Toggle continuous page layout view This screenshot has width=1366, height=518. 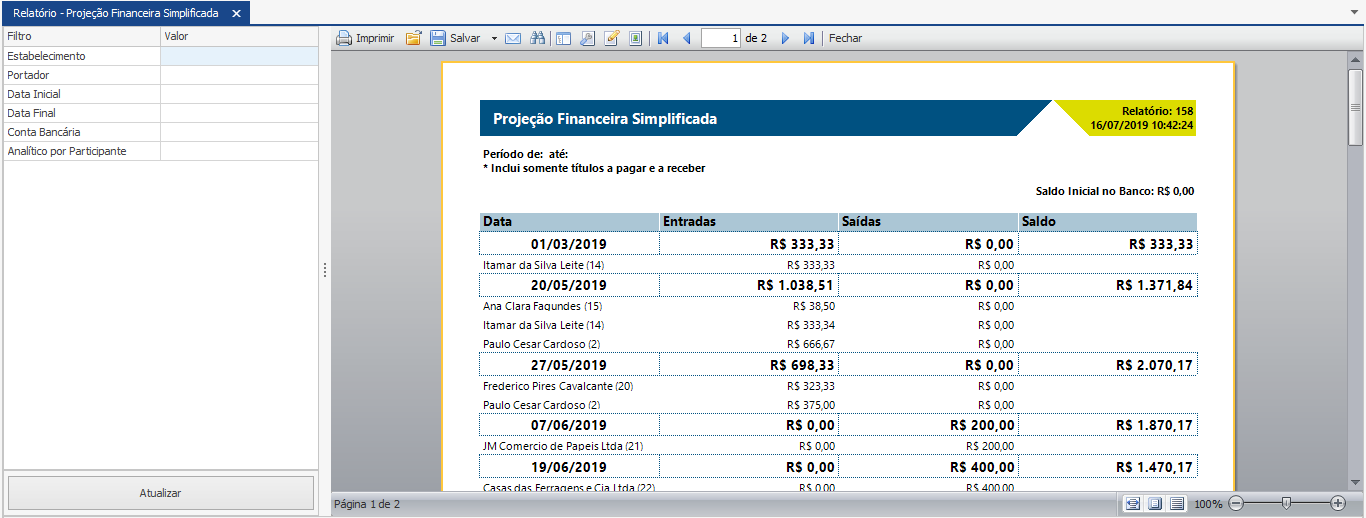[x=1177, y=504]
